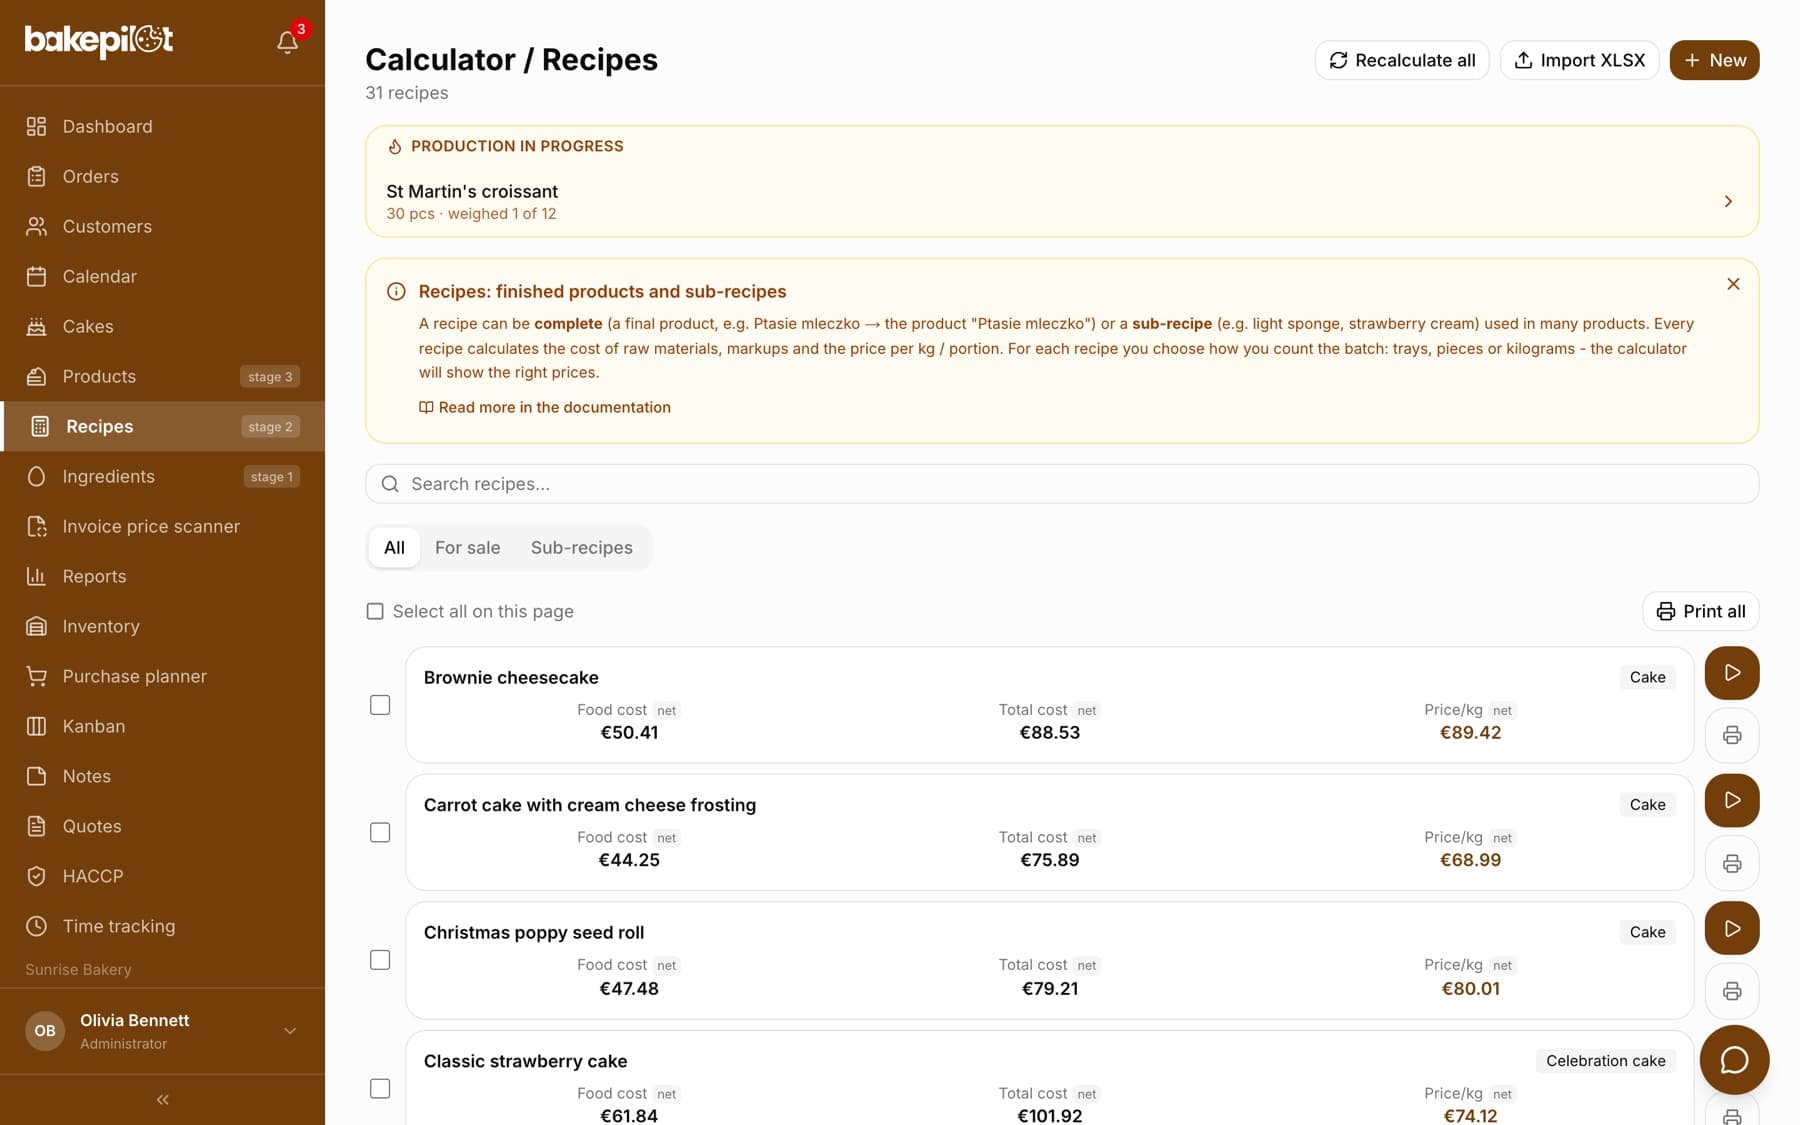Check the Carrot cake recipe checkbox
1800x1125 pixels.
click(x=380, y=832)
